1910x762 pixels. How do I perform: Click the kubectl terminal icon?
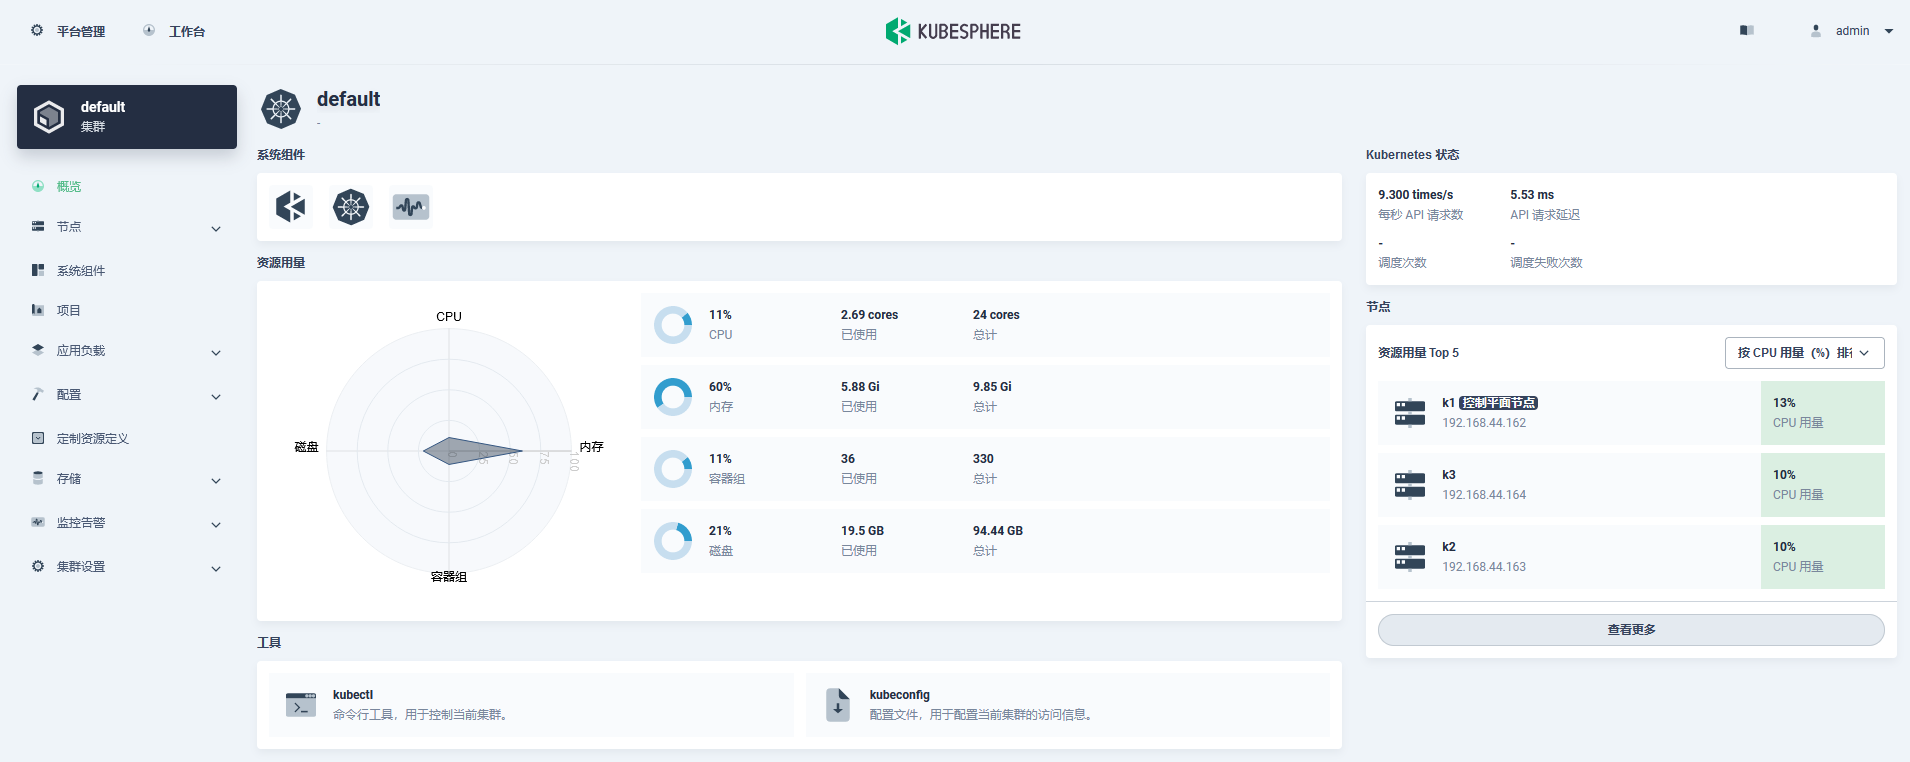click(x=301, y=705)
